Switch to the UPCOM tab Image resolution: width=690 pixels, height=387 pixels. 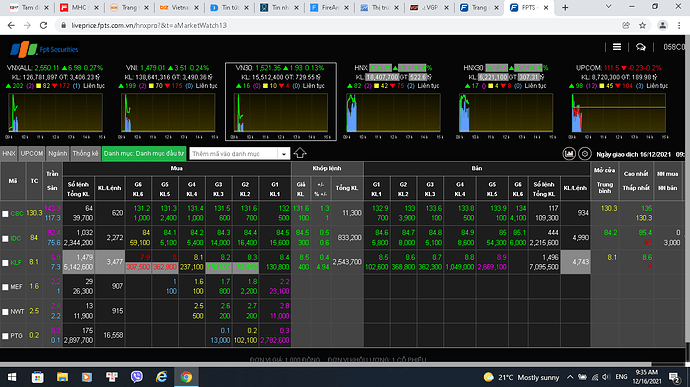(x=32, y=153)
